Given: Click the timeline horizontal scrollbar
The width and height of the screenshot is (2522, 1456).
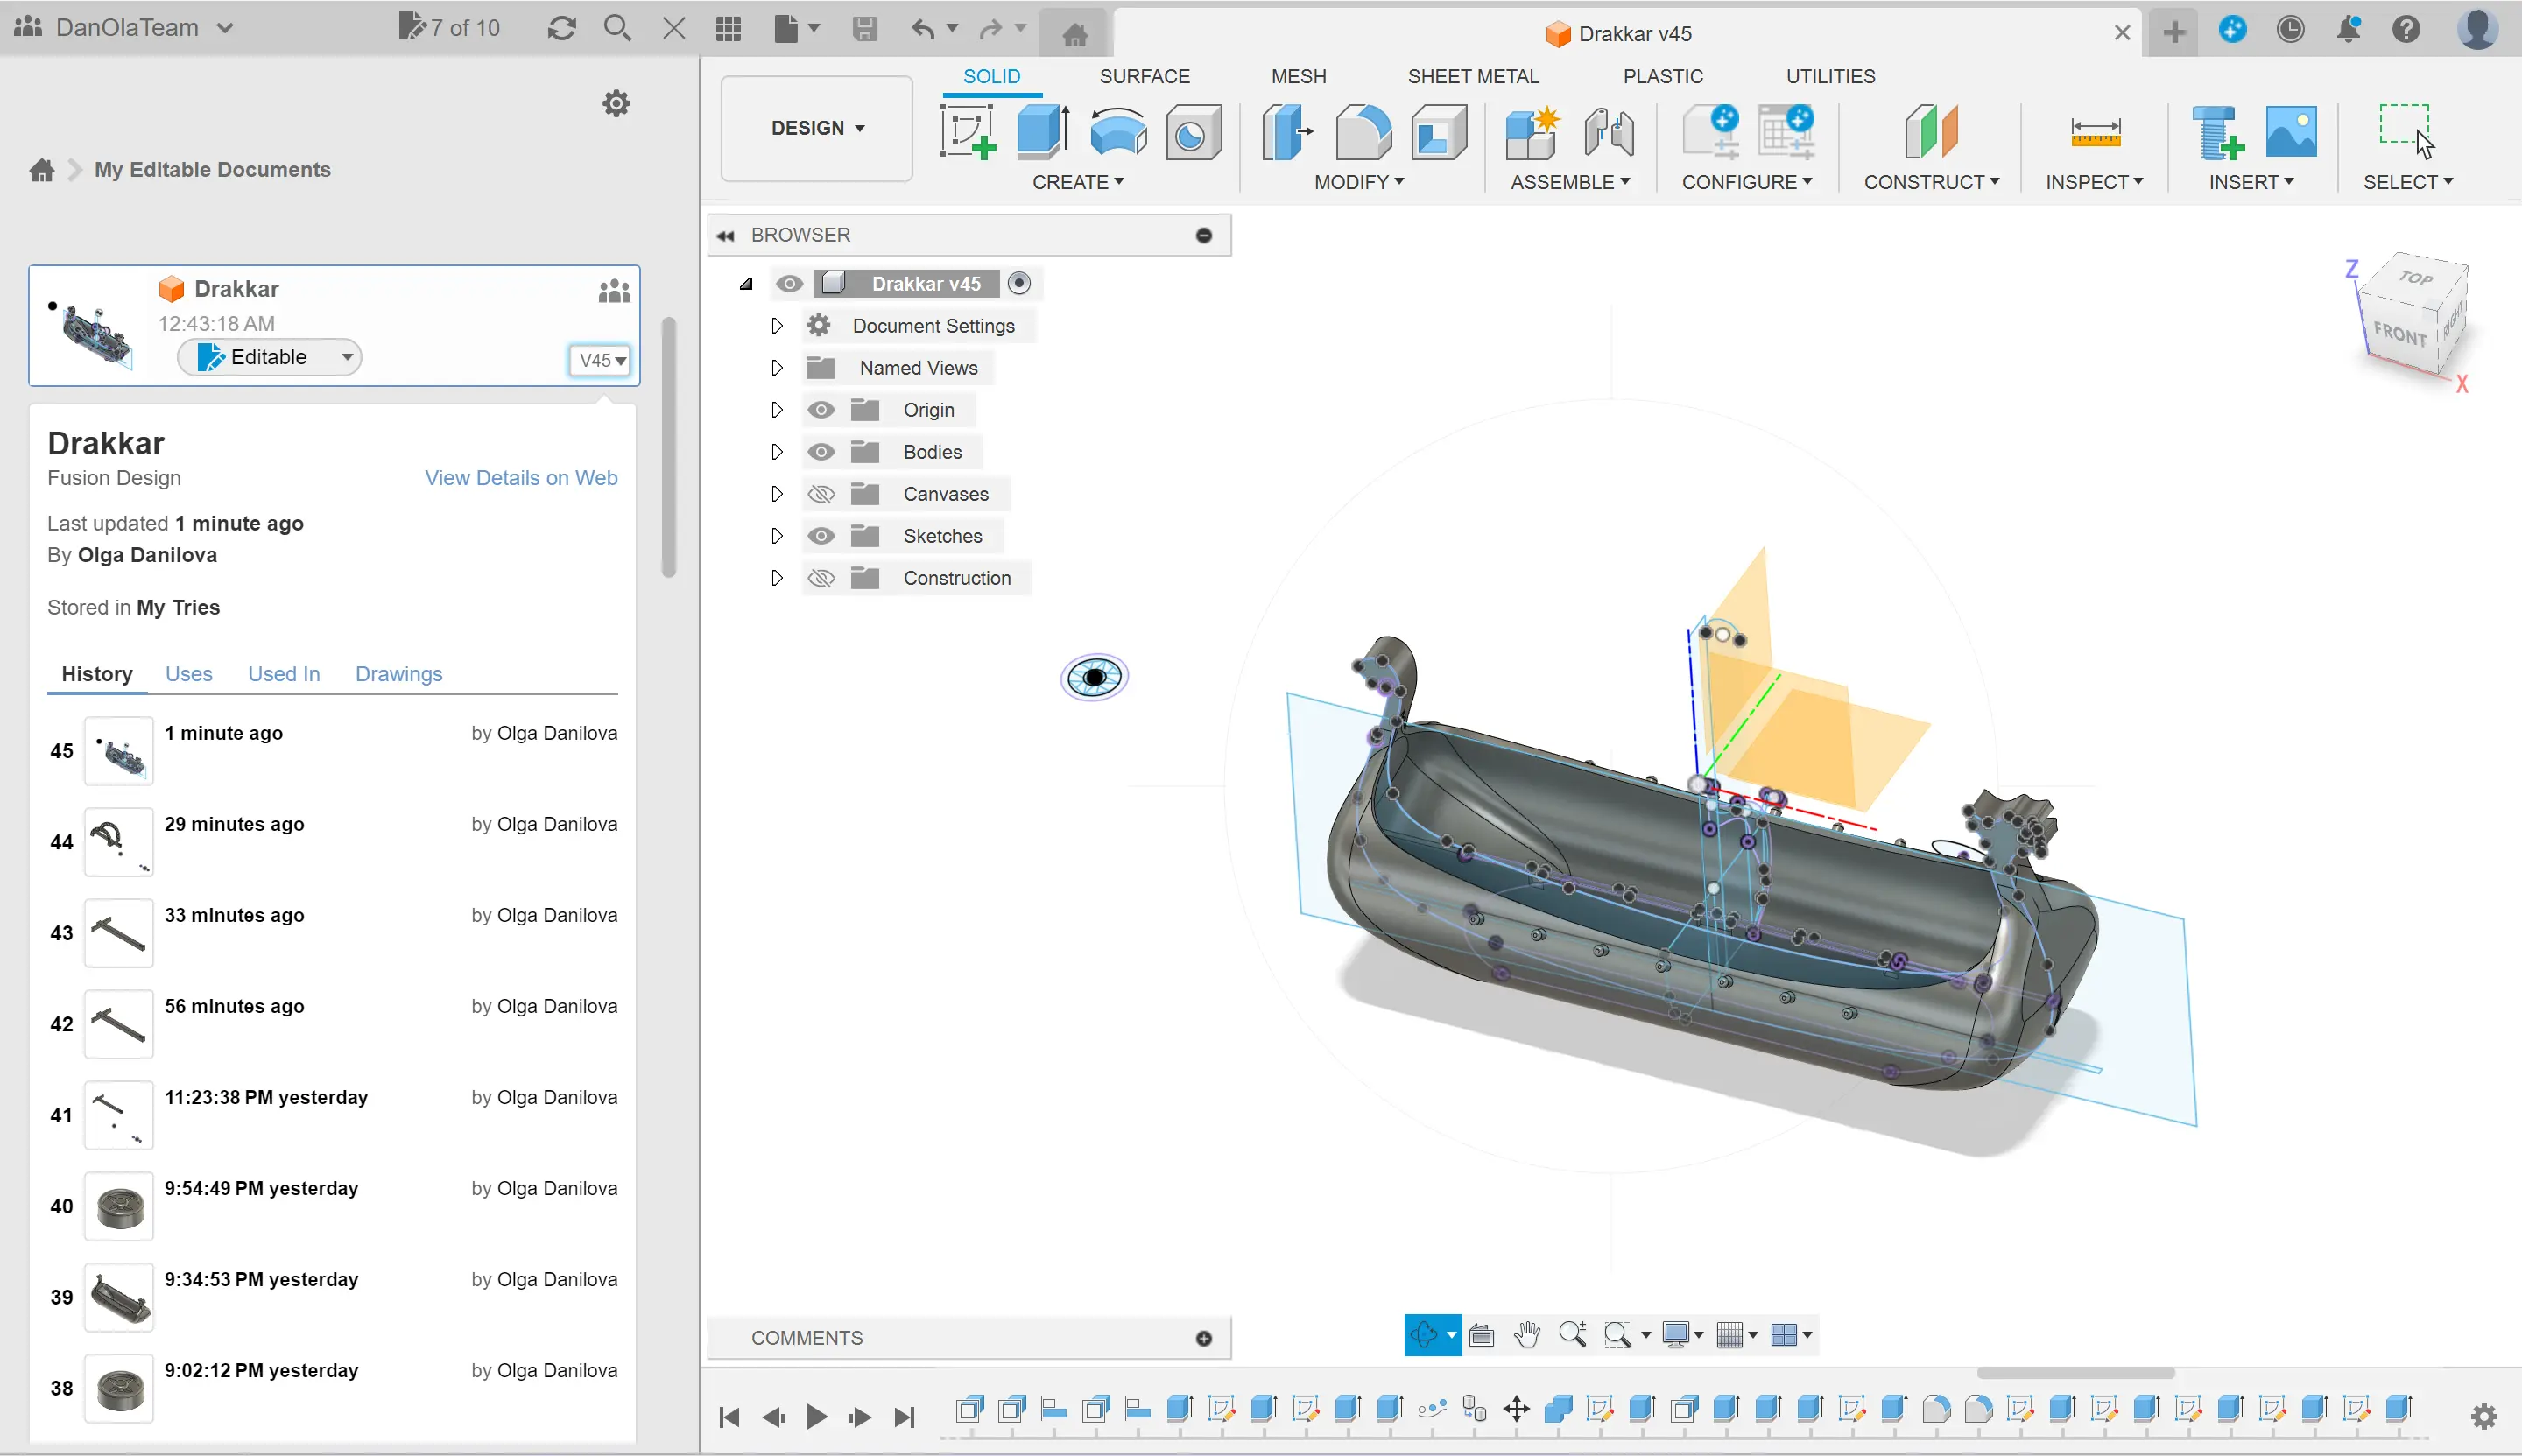Looking at the screenshot, I should click(2075, 1372).
